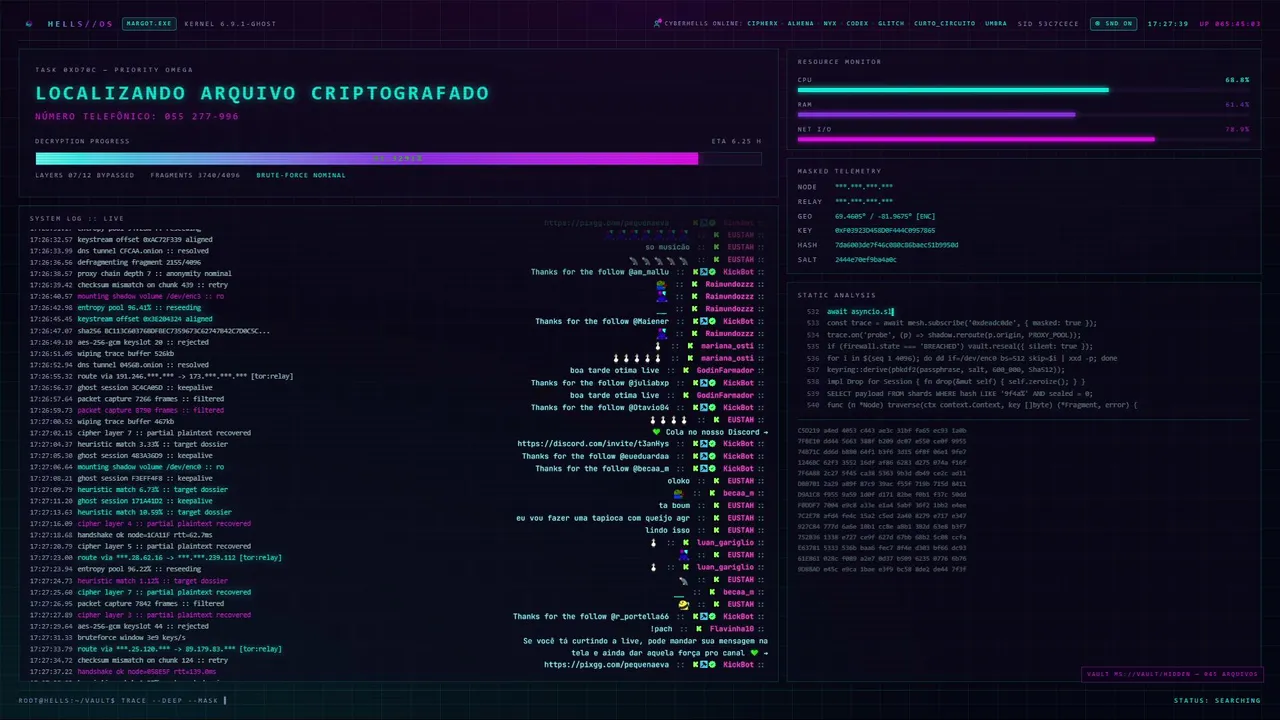Viewport: 1280px width, 720px height.
Task: Click the GodinFarmador name above the @juliabxp row
Action: click(725, 370)
